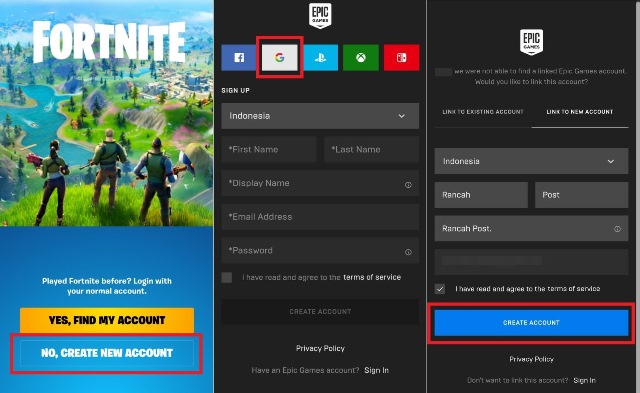Use the Nintendo Switch sign-up icon
640x393 pixels.
click(x=402, y=58)
